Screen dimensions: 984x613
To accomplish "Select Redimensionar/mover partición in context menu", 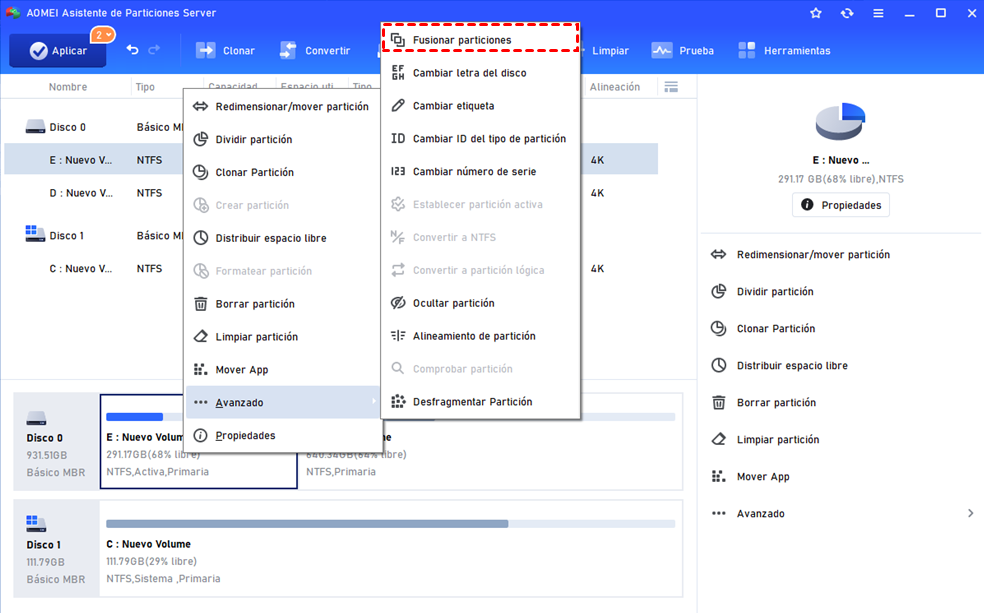I will [x=282, y=107].
